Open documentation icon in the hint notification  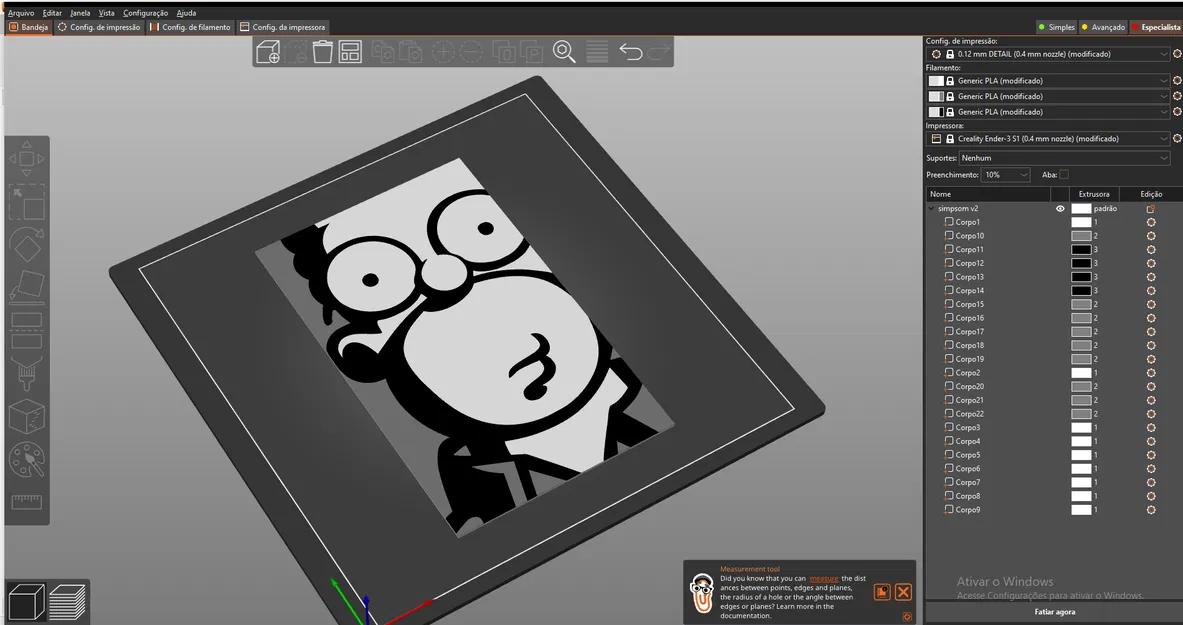pyautogui.click(x=882, y=592)
